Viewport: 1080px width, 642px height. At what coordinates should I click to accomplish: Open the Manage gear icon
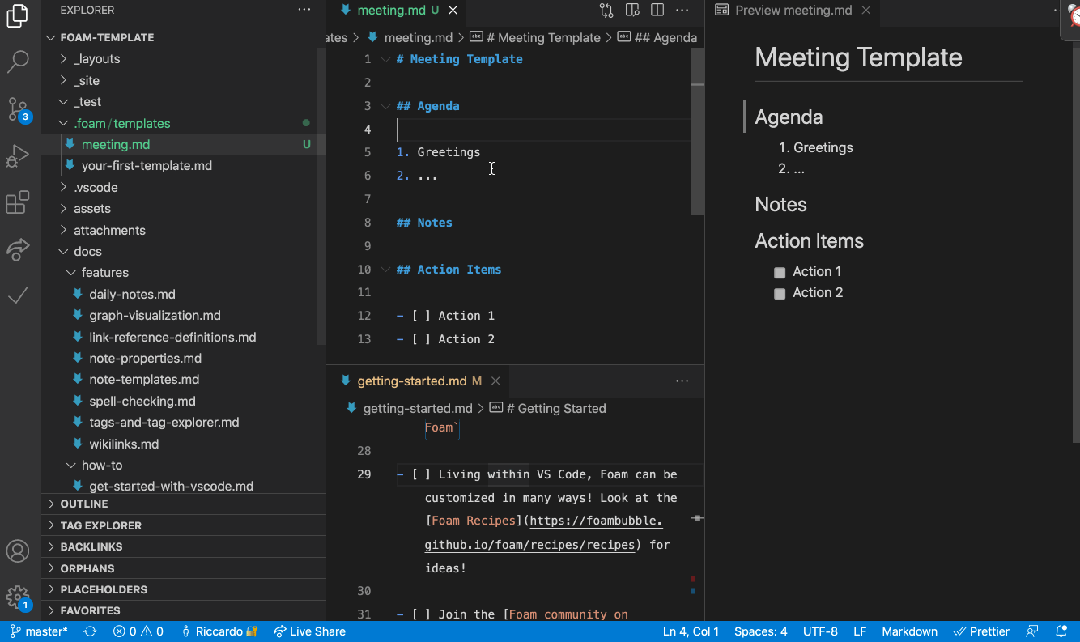tap(17, 597)
